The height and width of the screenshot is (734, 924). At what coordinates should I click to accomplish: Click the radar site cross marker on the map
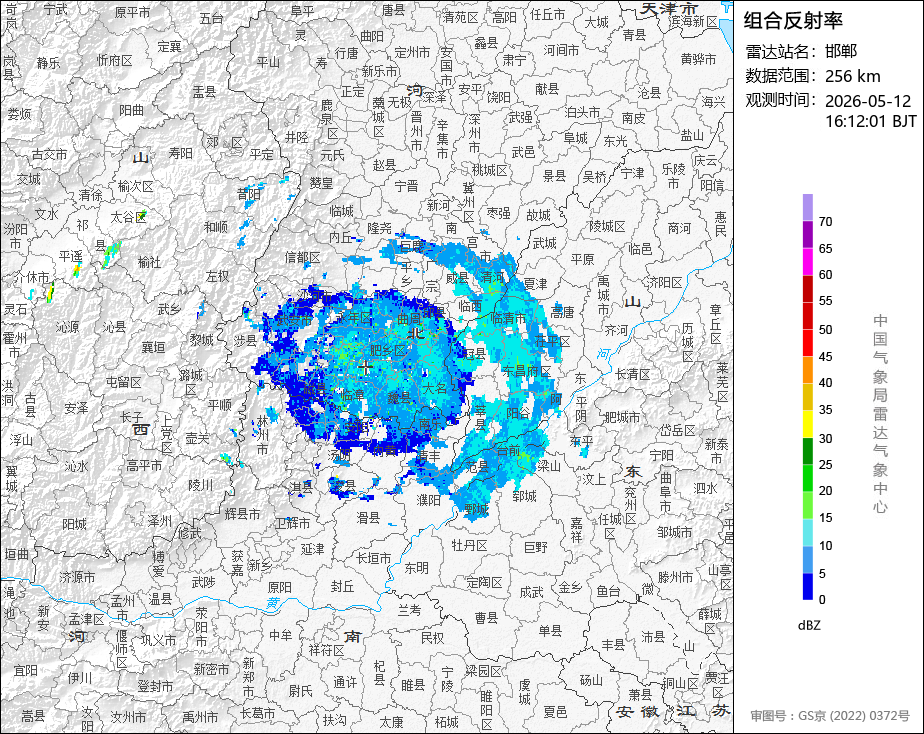tap(365, 367)
